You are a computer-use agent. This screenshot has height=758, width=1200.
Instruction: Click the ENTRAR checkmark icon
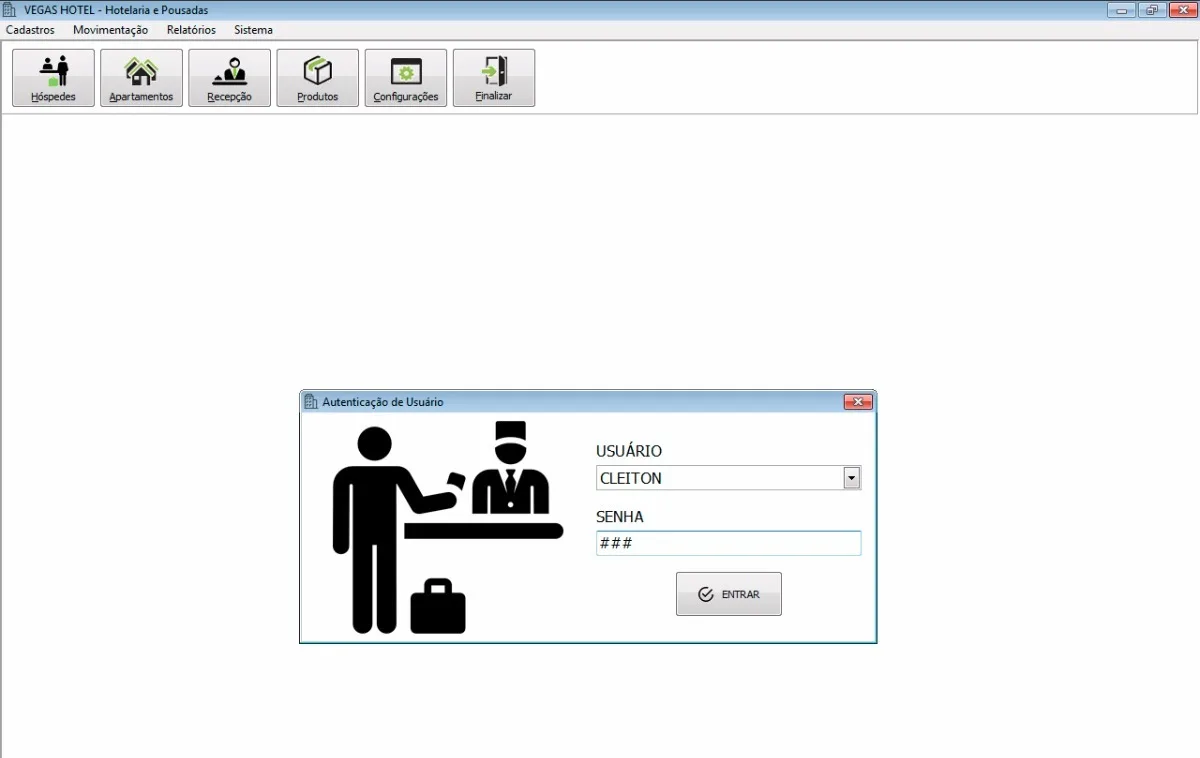[706, 594]
